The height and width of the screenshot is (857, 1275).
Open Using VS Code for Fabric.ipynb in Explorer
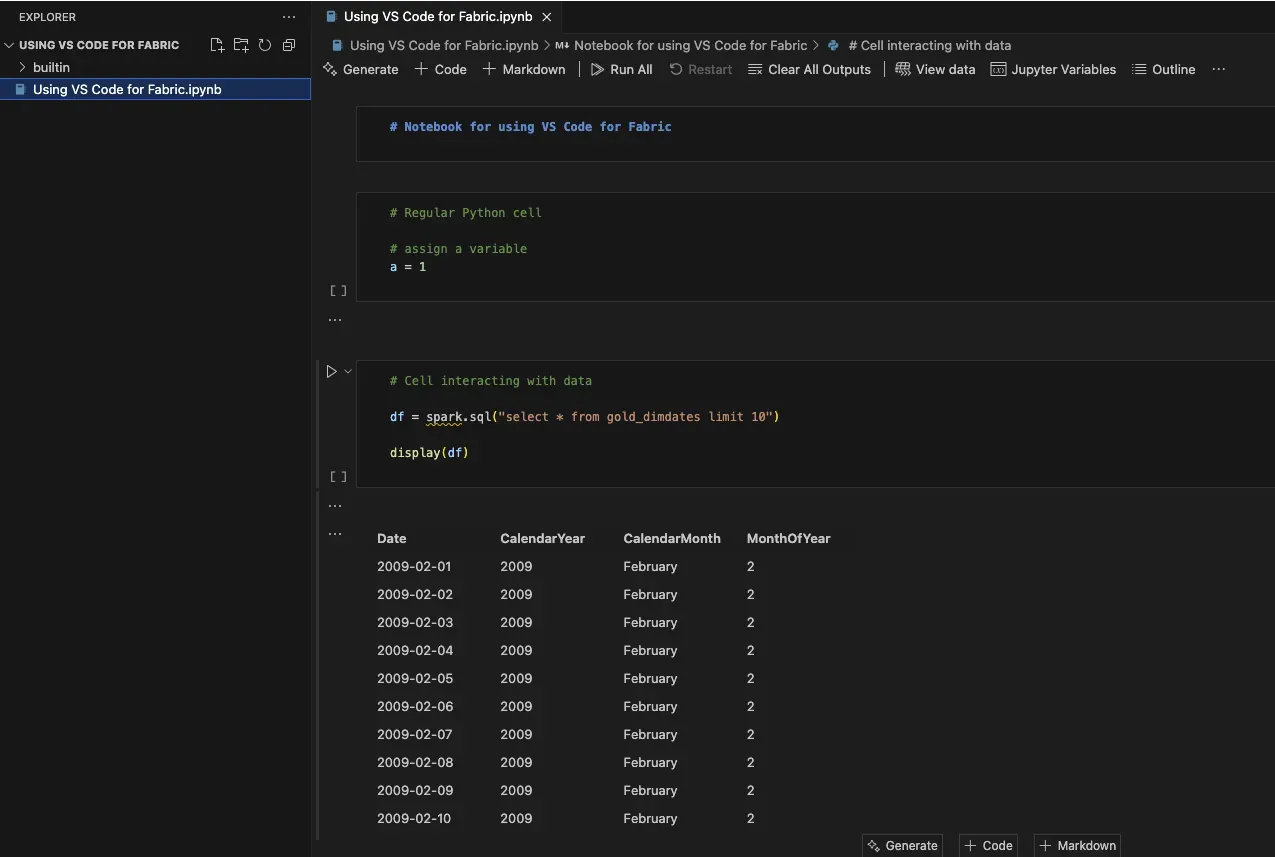127,89
